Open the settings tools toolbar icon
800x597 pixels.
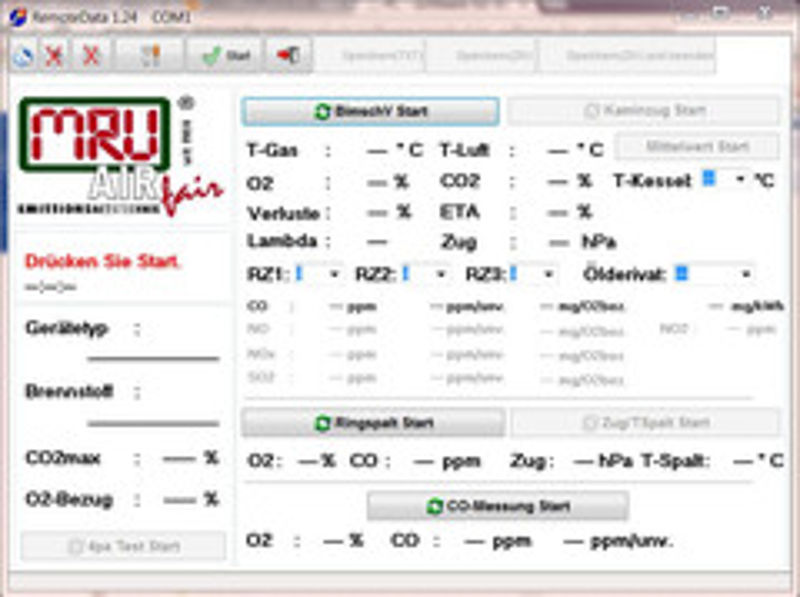click(x=150, y=56)
